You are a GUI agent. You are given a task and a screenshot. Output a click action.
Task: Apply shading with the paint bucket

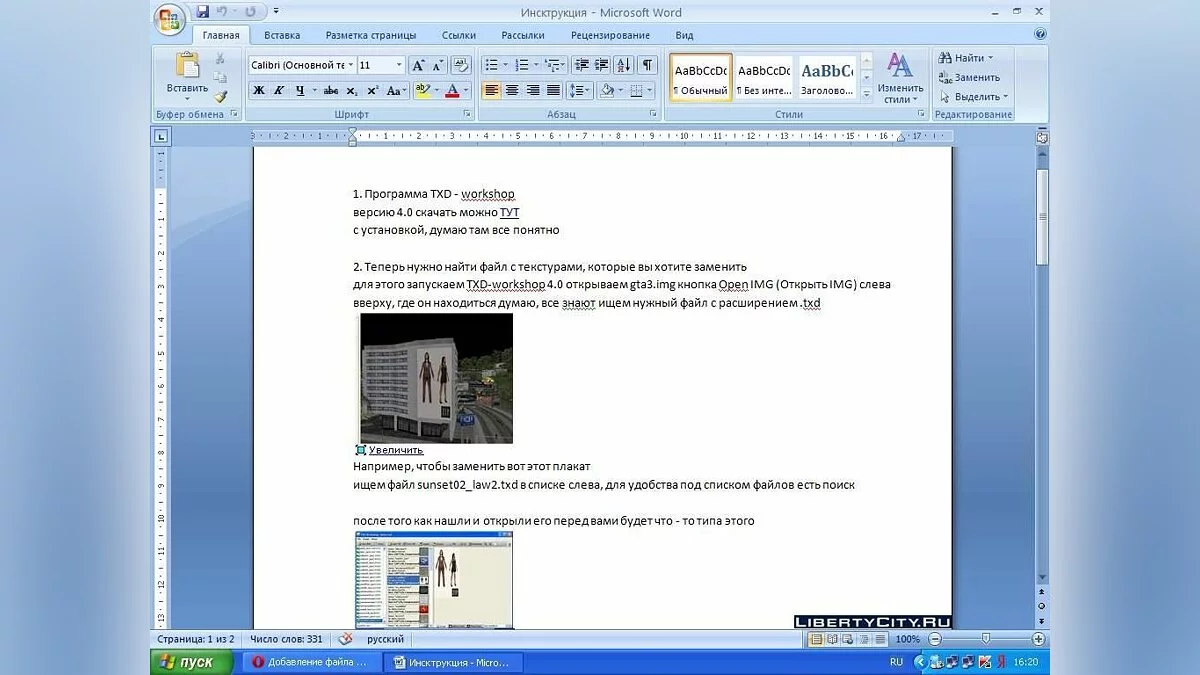point(606,91)
